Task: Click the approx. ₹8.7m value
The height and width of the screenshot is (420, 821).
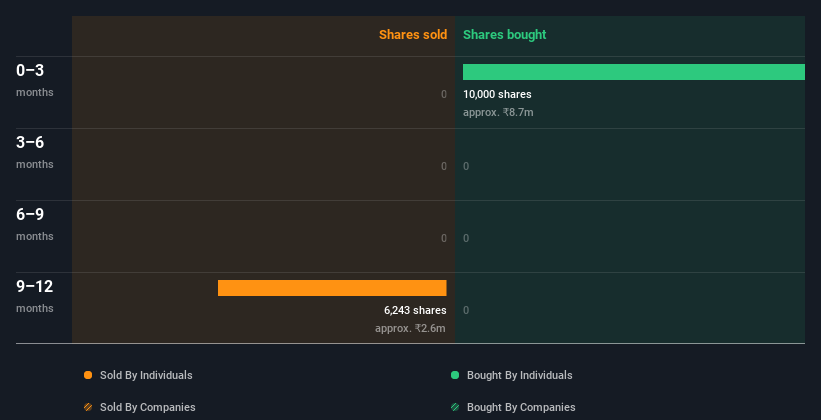Action: click(498, 112)
